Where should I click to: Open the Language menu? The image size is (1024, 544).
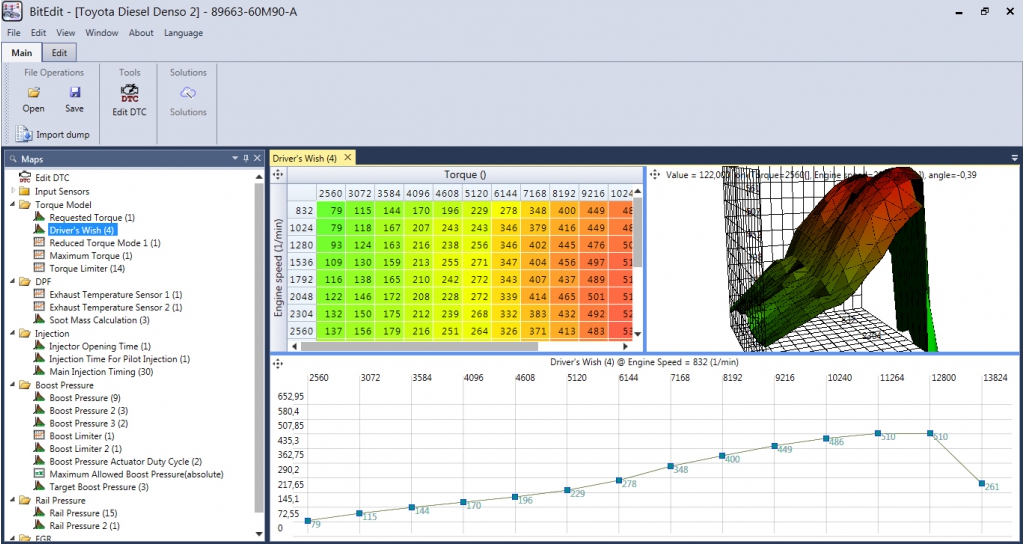pos(184,33)
